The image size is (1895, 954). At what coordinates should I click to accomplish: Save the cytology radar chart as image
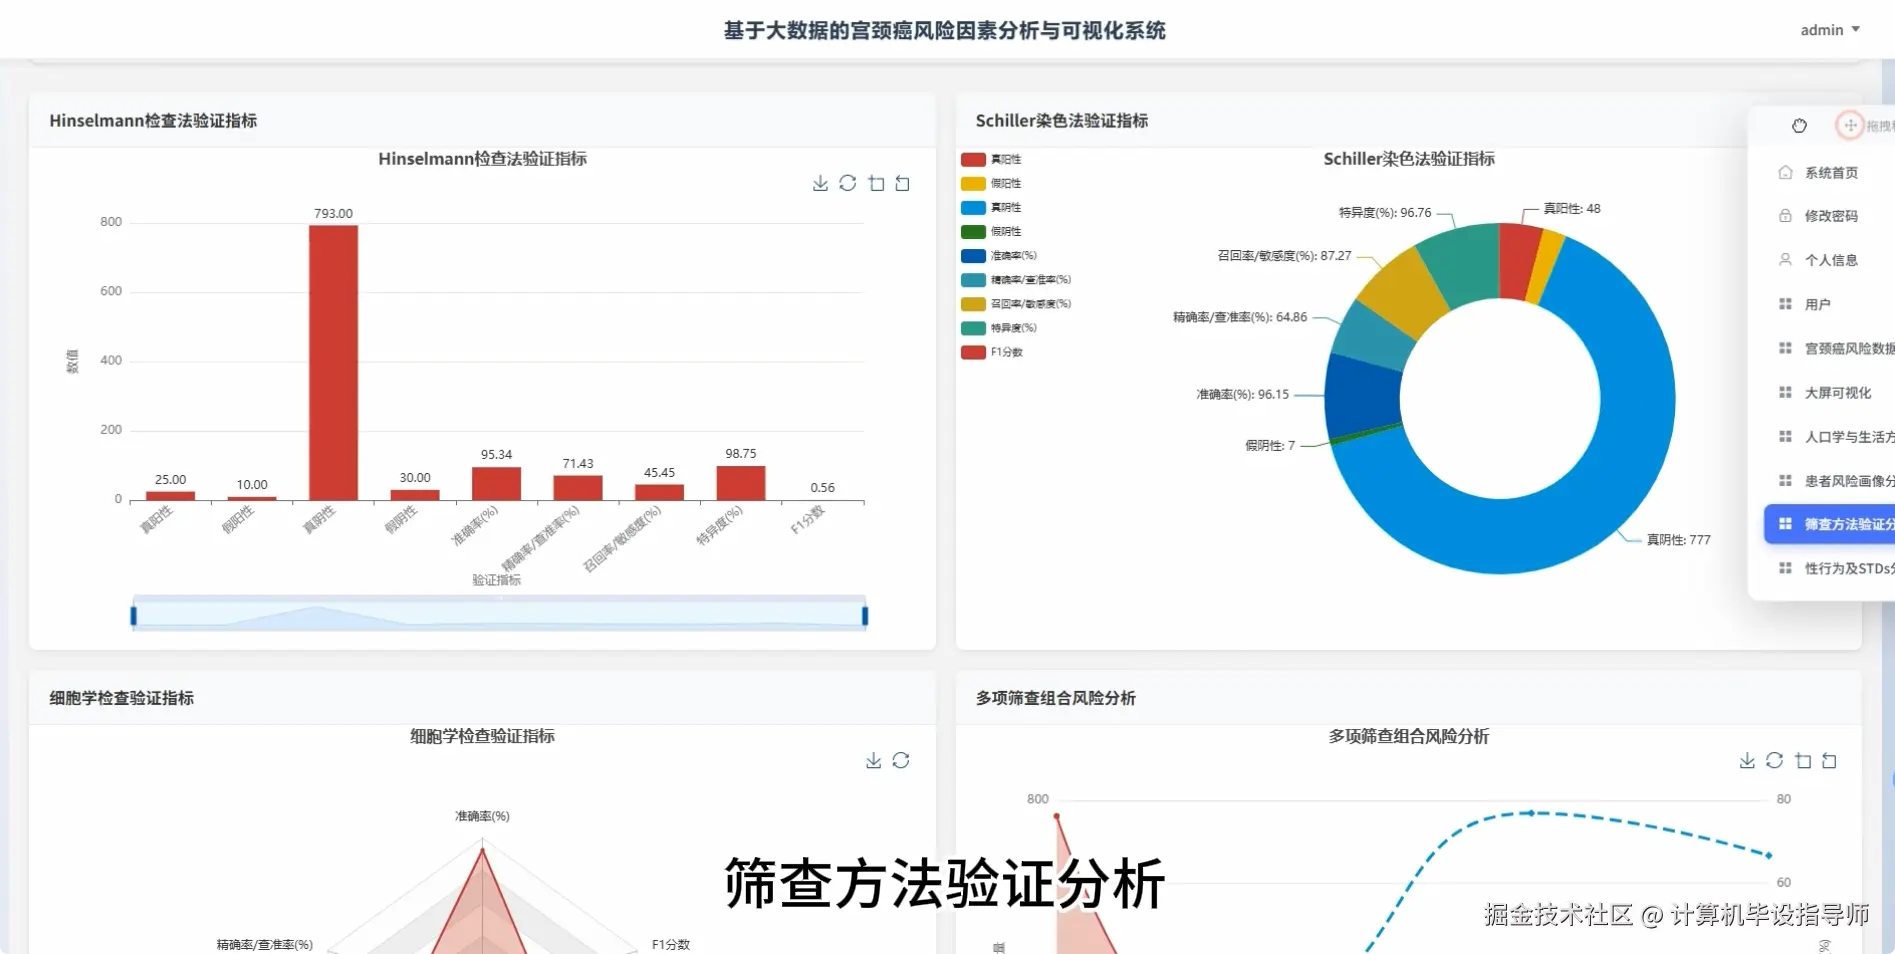[x=874, y=760]
